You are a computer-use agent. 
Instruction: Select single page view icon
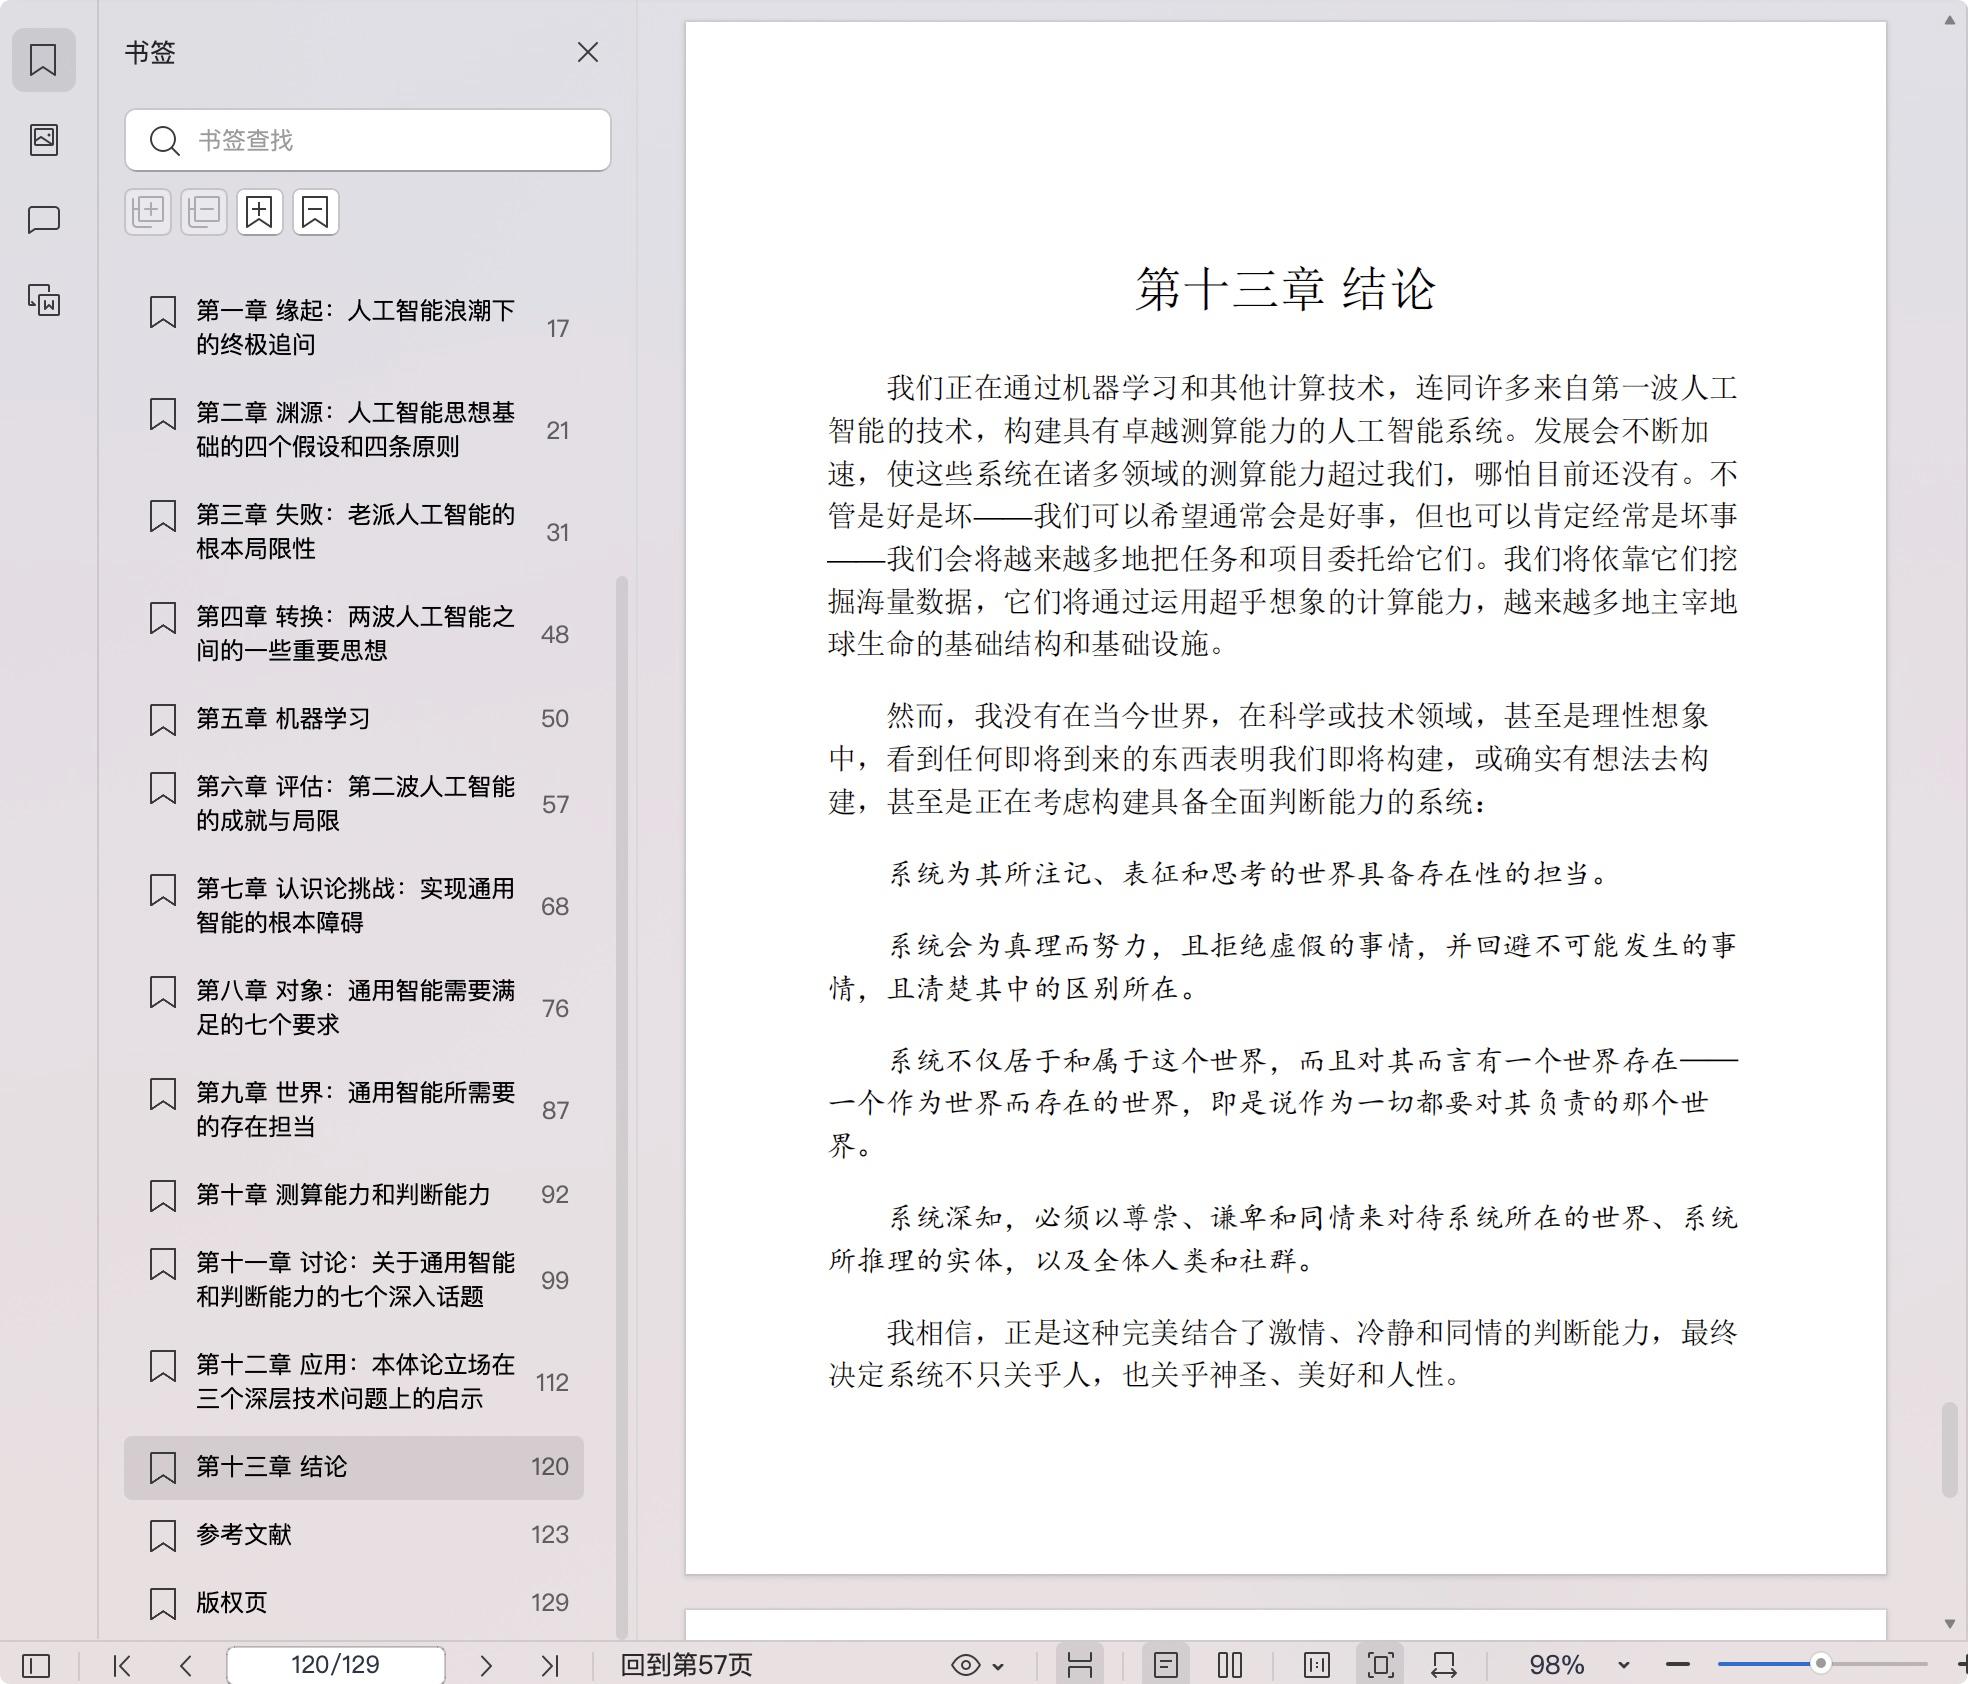[1166, 1665]
